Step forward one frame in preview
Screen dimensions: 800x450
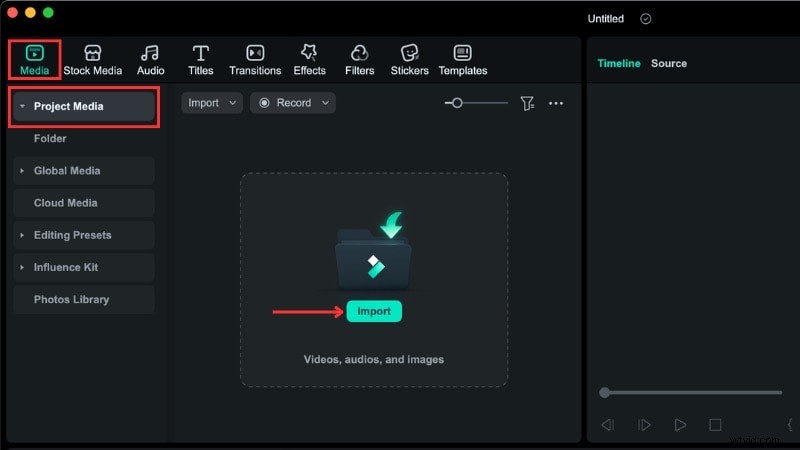[644, 424]
